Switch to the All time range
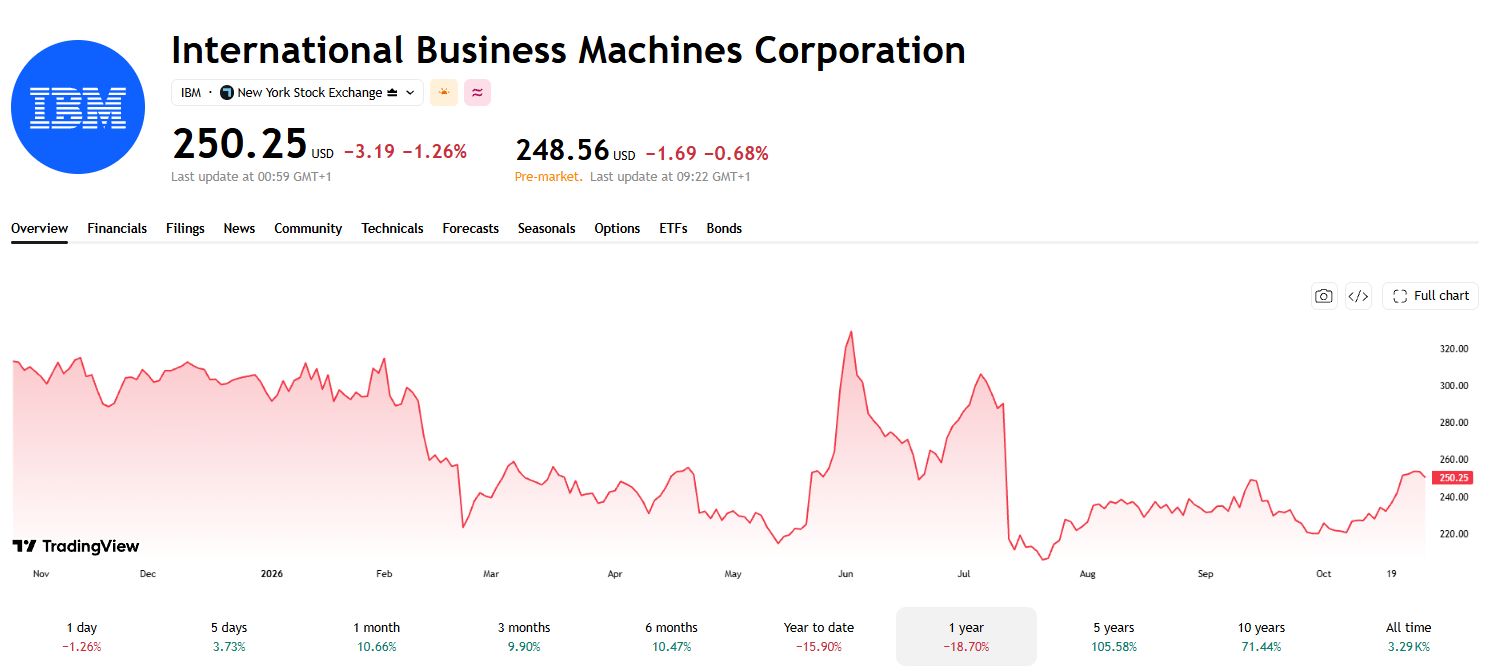The width and height of the screenshot is (1502, 672). (x=1408, y=636)
